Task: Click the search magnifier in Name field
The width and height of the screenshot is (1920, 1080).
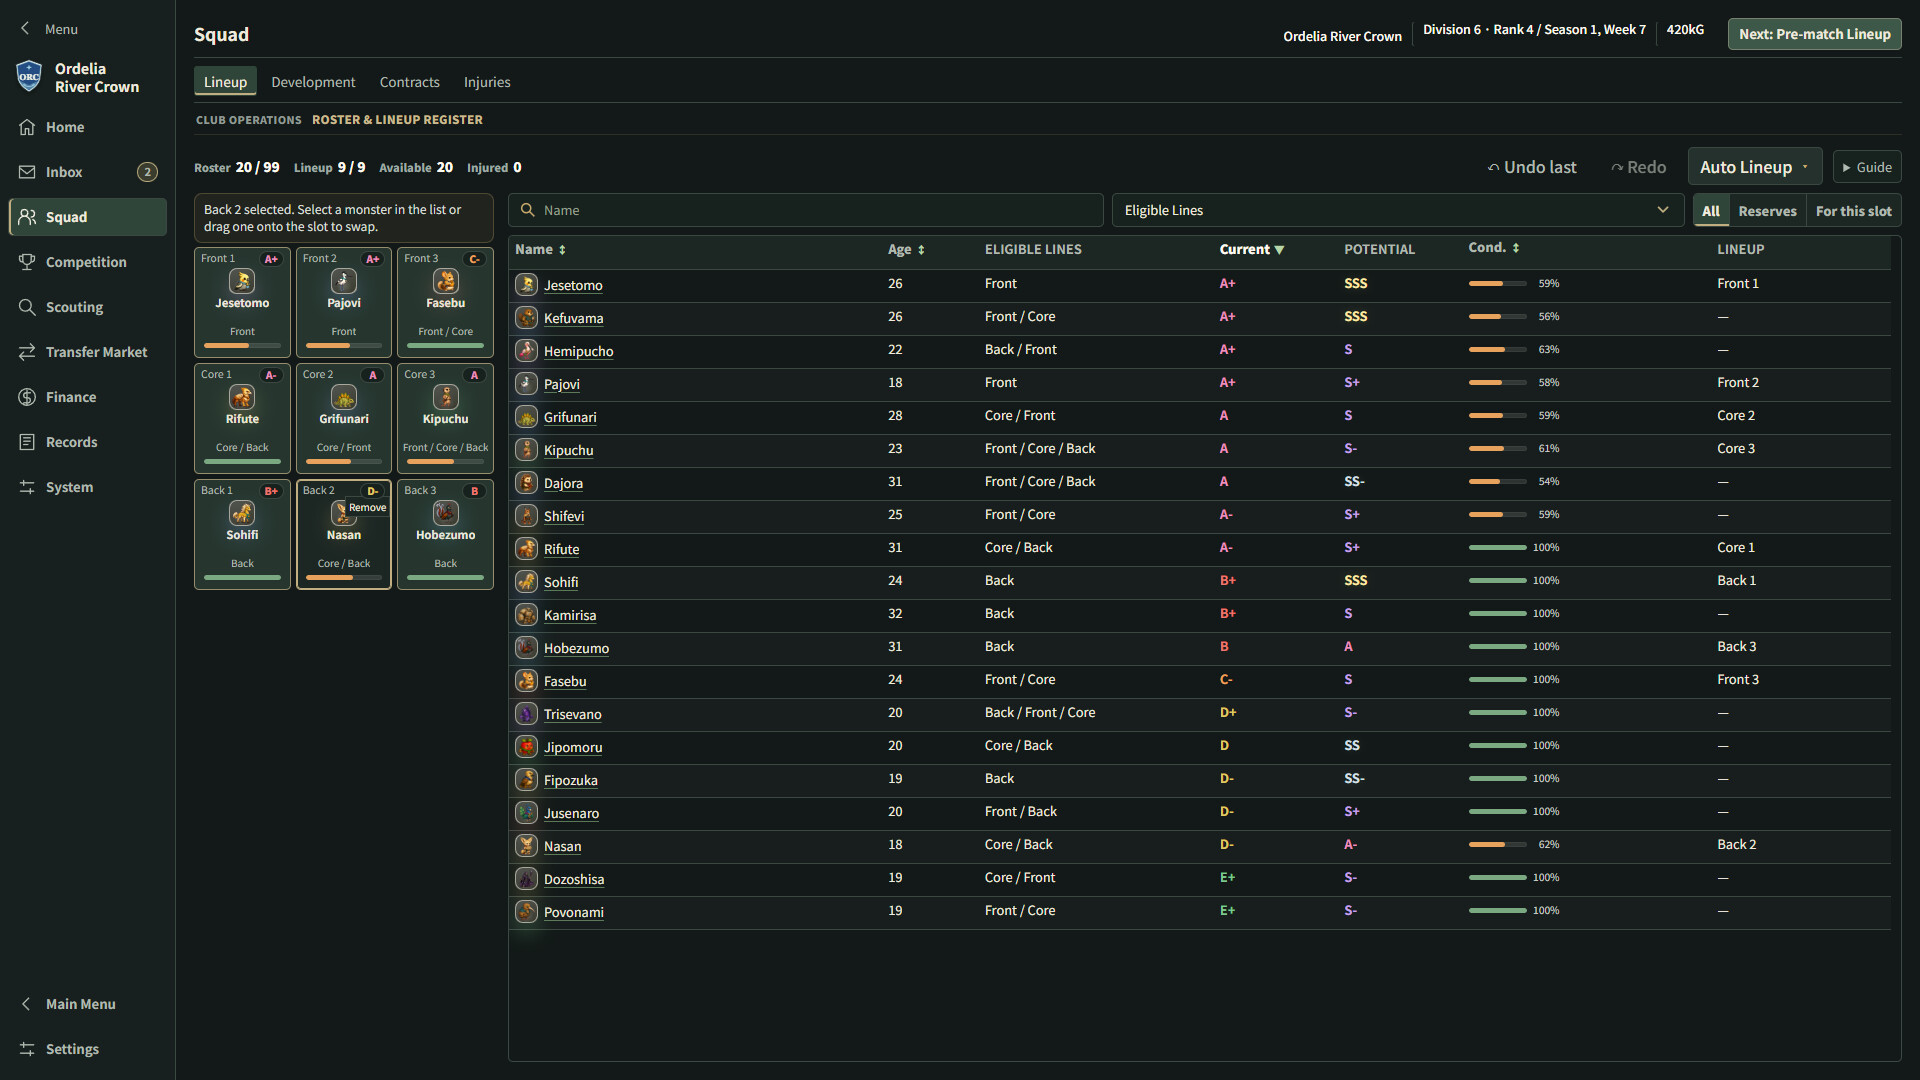Action: (528, 210)
